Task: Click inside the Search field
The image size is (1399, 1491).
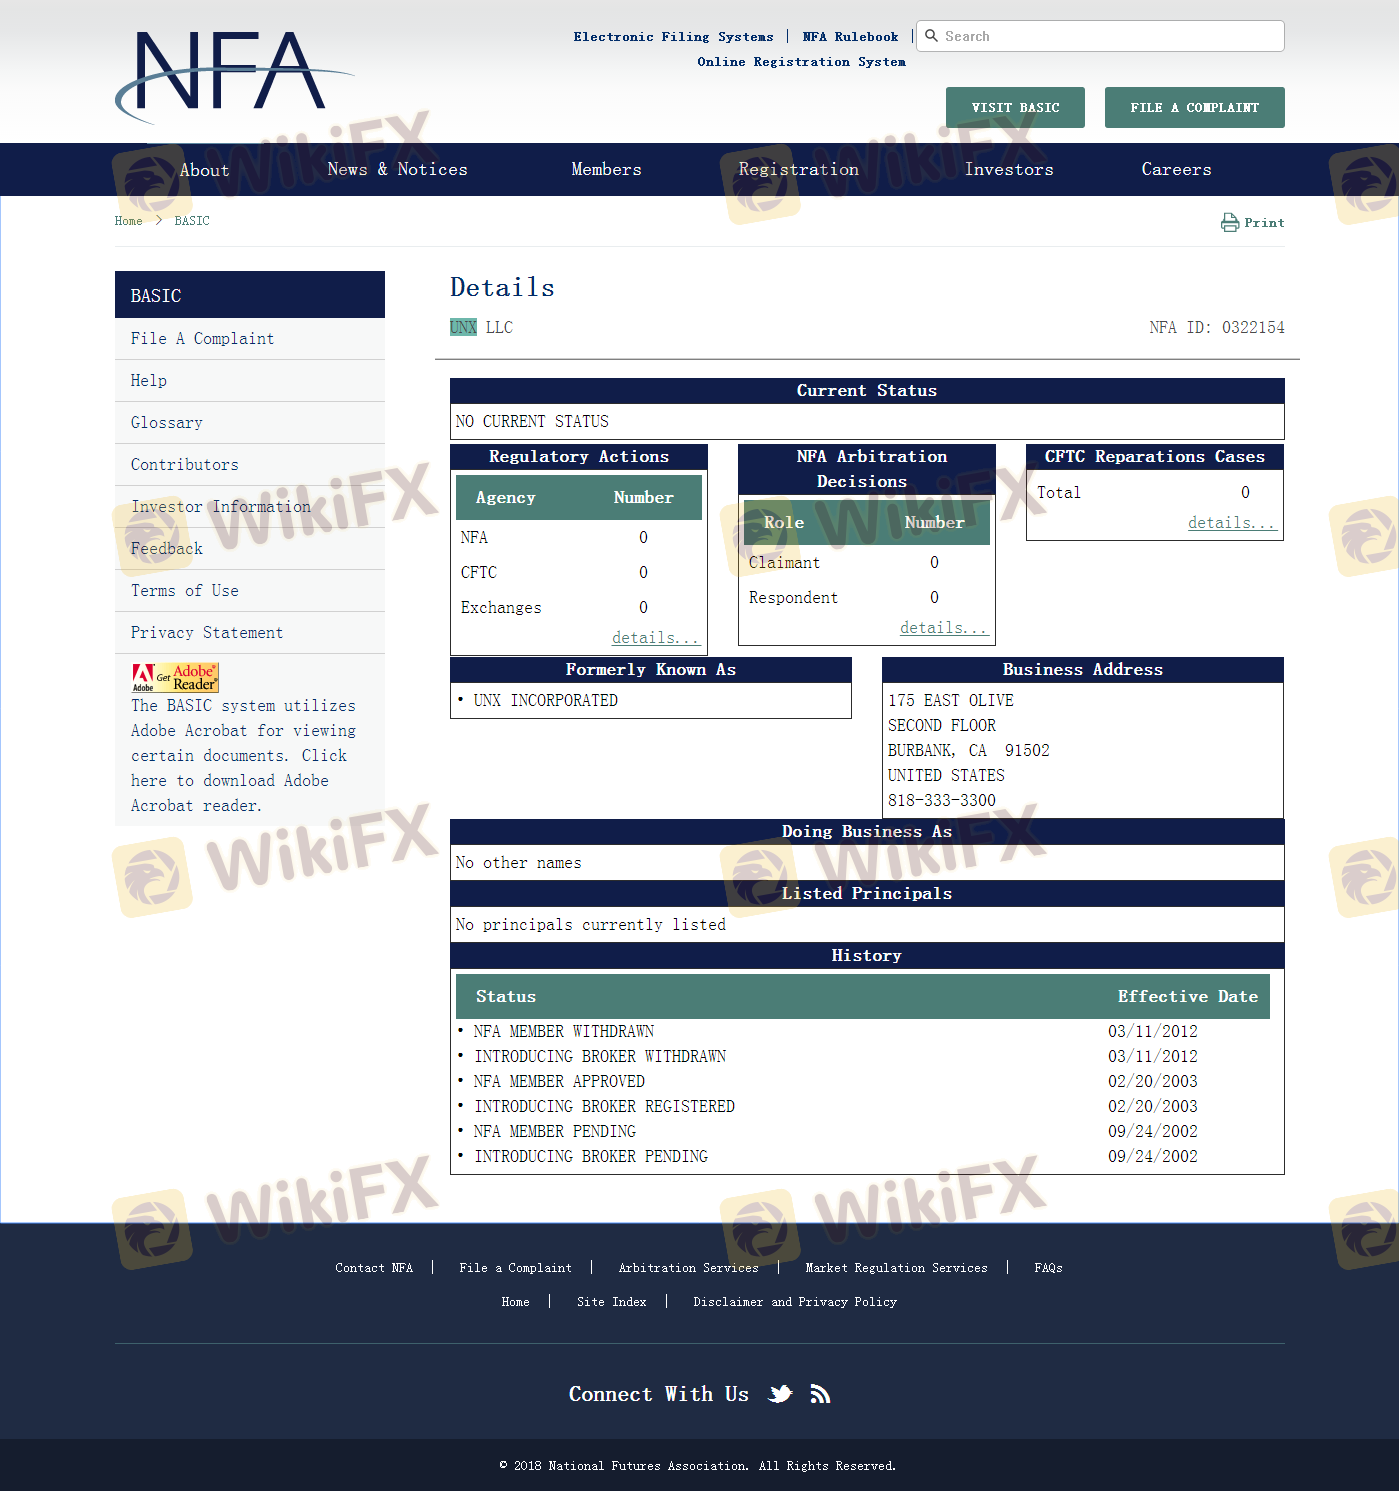Action: click(1110, 36)
